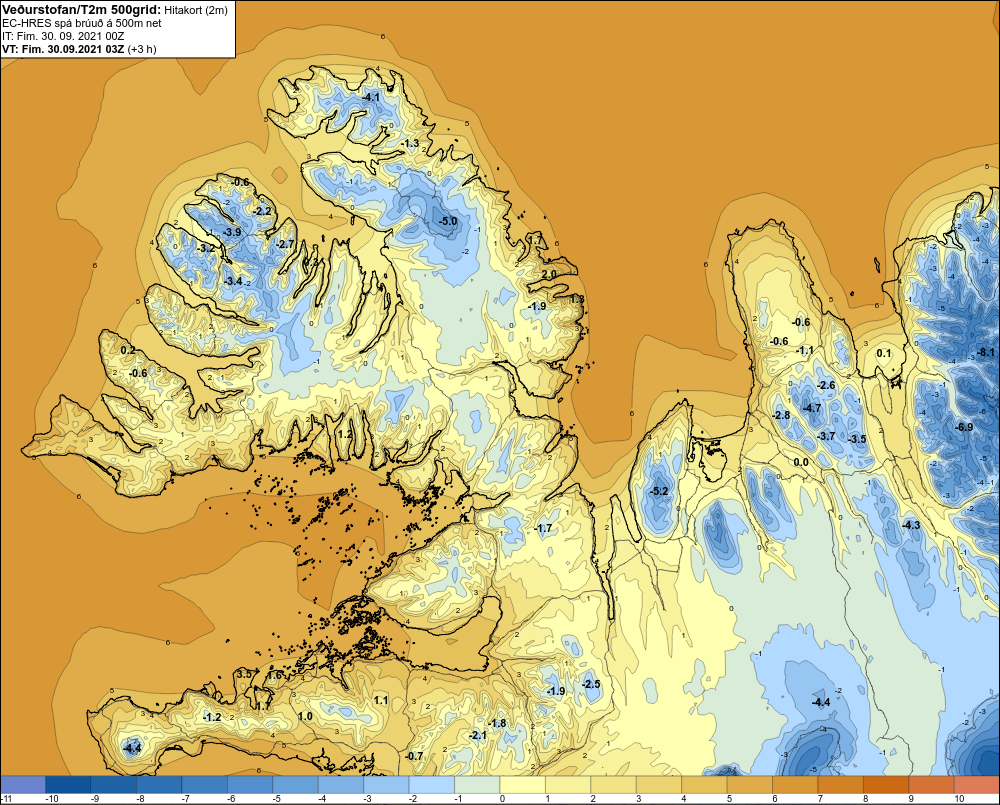Select the -2.5 temperature value
Viewport: 1000px width, 805px height.
(592, 684)
